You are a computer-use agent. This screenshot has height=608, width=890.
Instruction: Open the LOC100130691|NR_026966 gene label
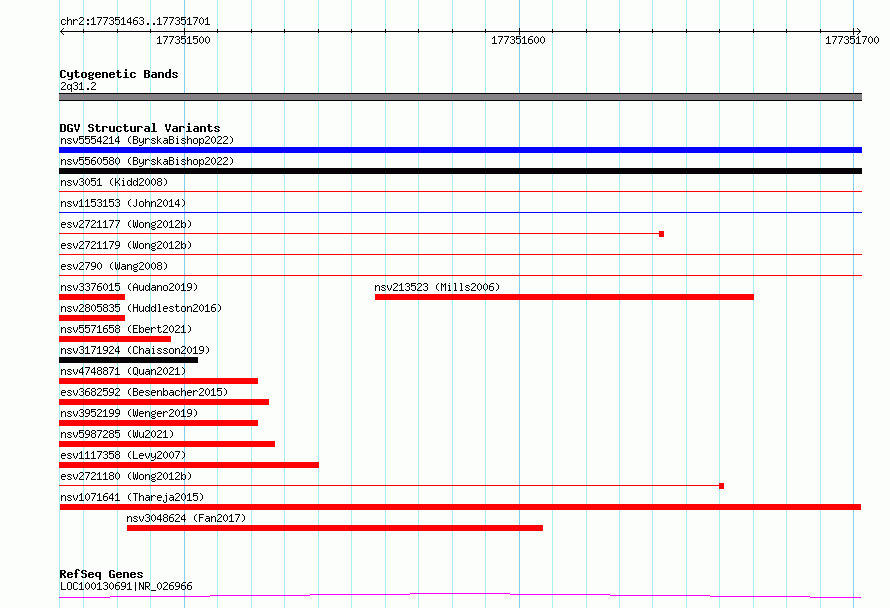126,586
